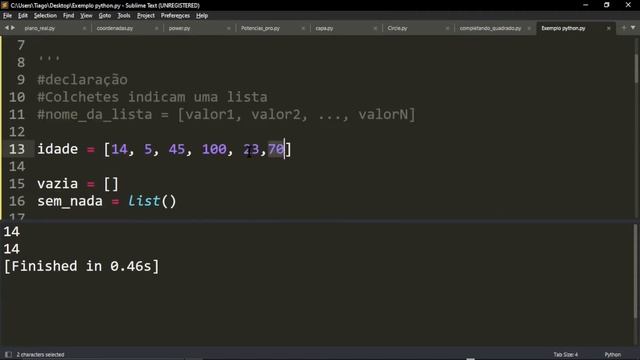This screenshot has height=360, width=640.
Task: Open the tab list dropdown arrow
Action: coord(633,28)
